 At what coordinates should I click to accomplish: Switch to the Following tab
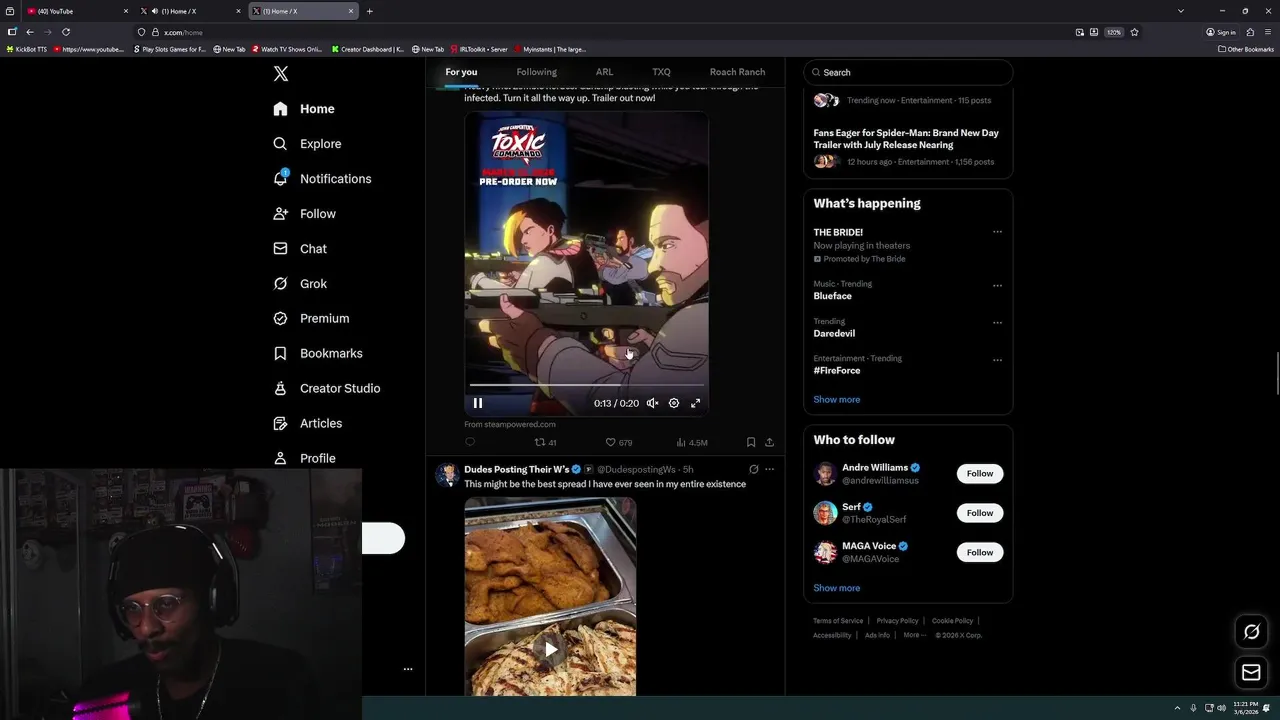click(536, 72)
